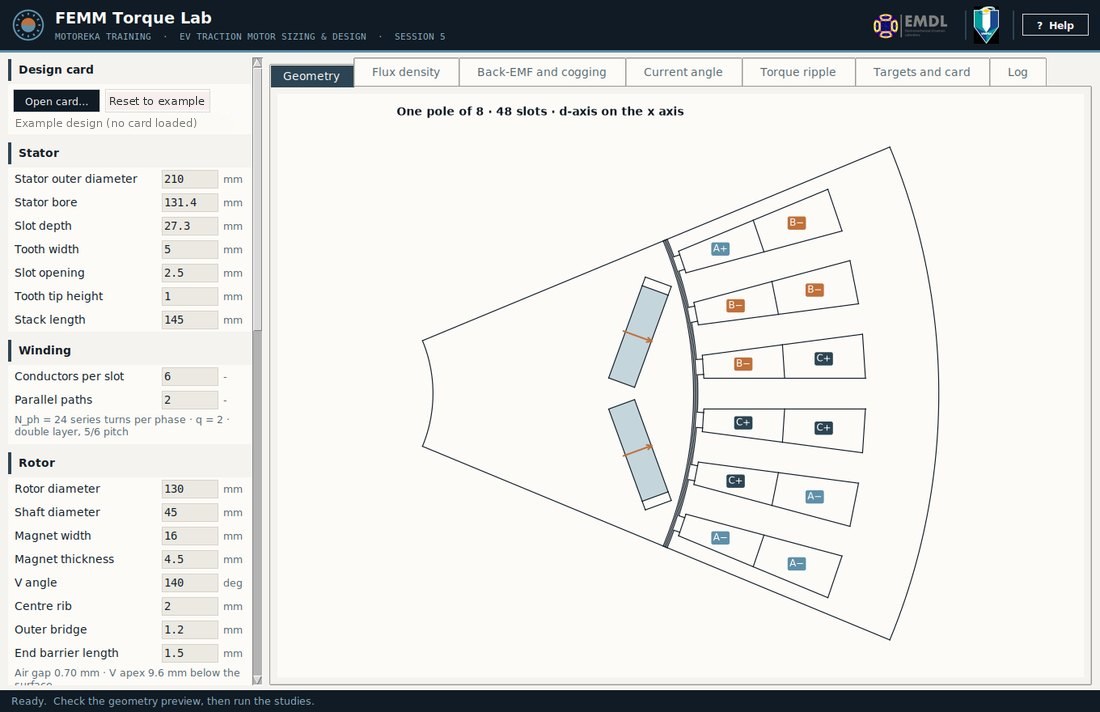Click the lower magnet in the rotor V
The width and height of the screenshot is (1100, 712).
click(x=638, y=452)
